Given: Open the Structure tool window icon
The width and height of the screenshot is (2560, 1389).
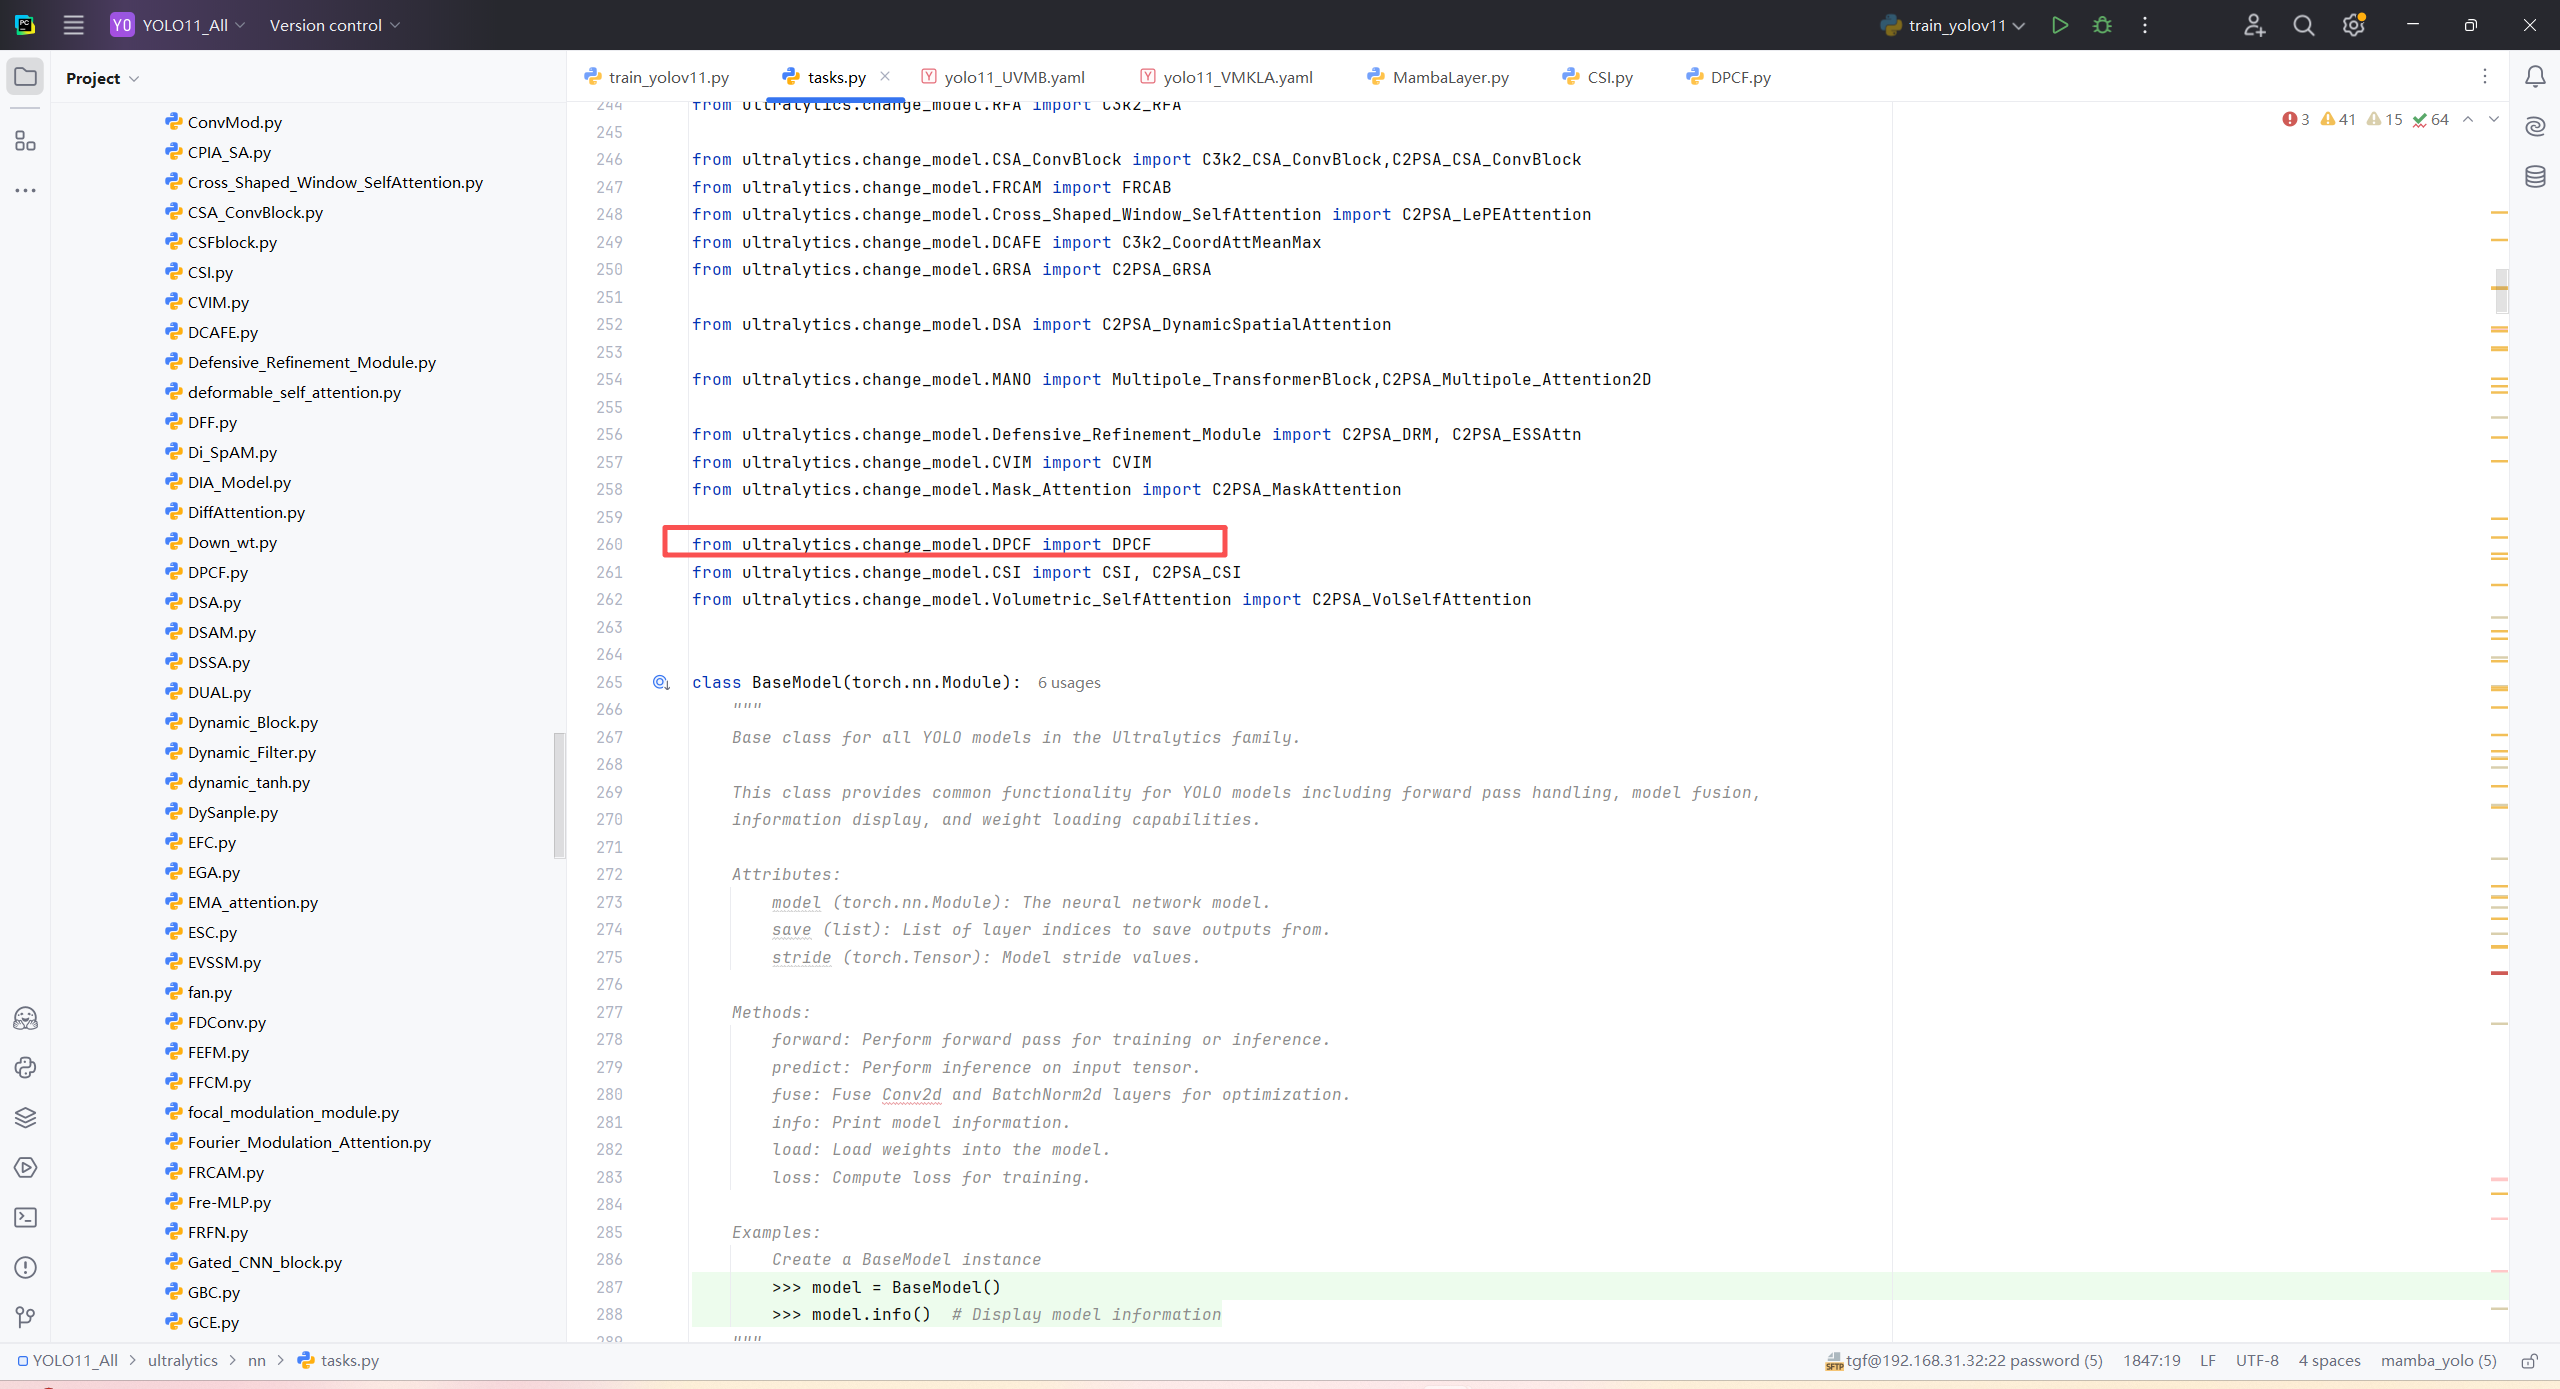Looking at the screenshot, I should point(26,141).
